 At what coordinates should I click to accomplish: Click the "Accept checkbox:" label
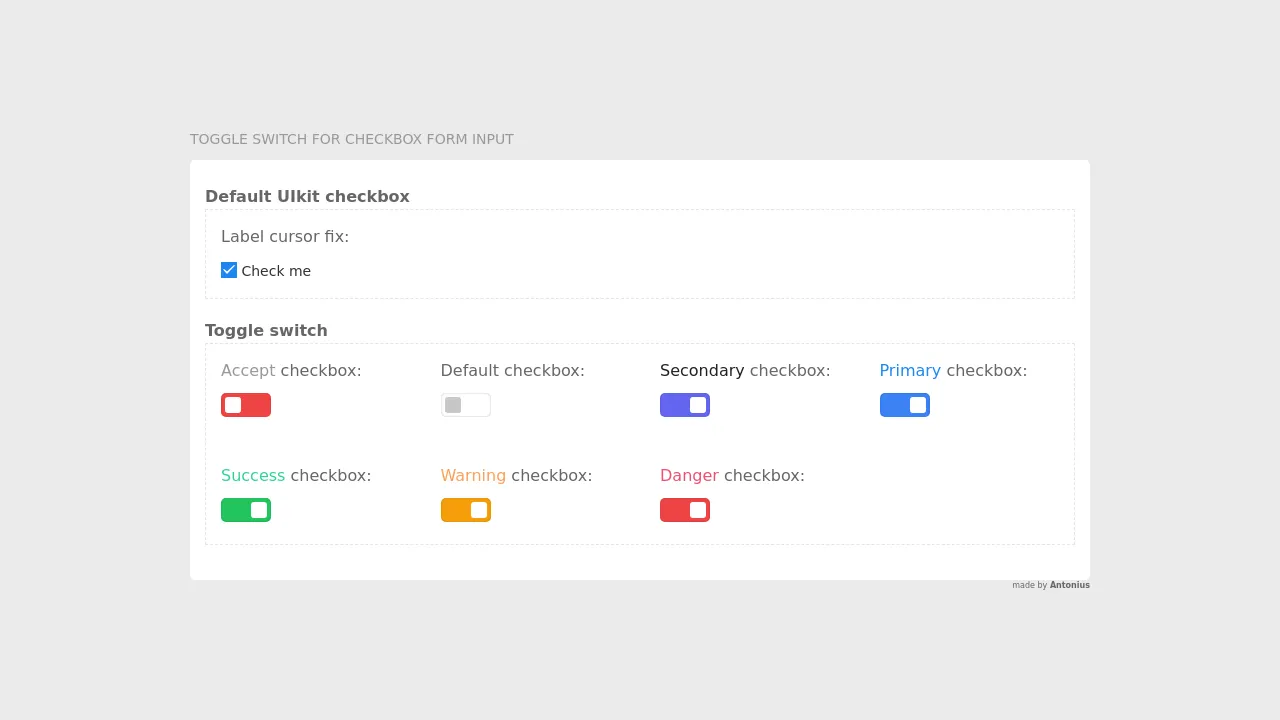point(291,370)
